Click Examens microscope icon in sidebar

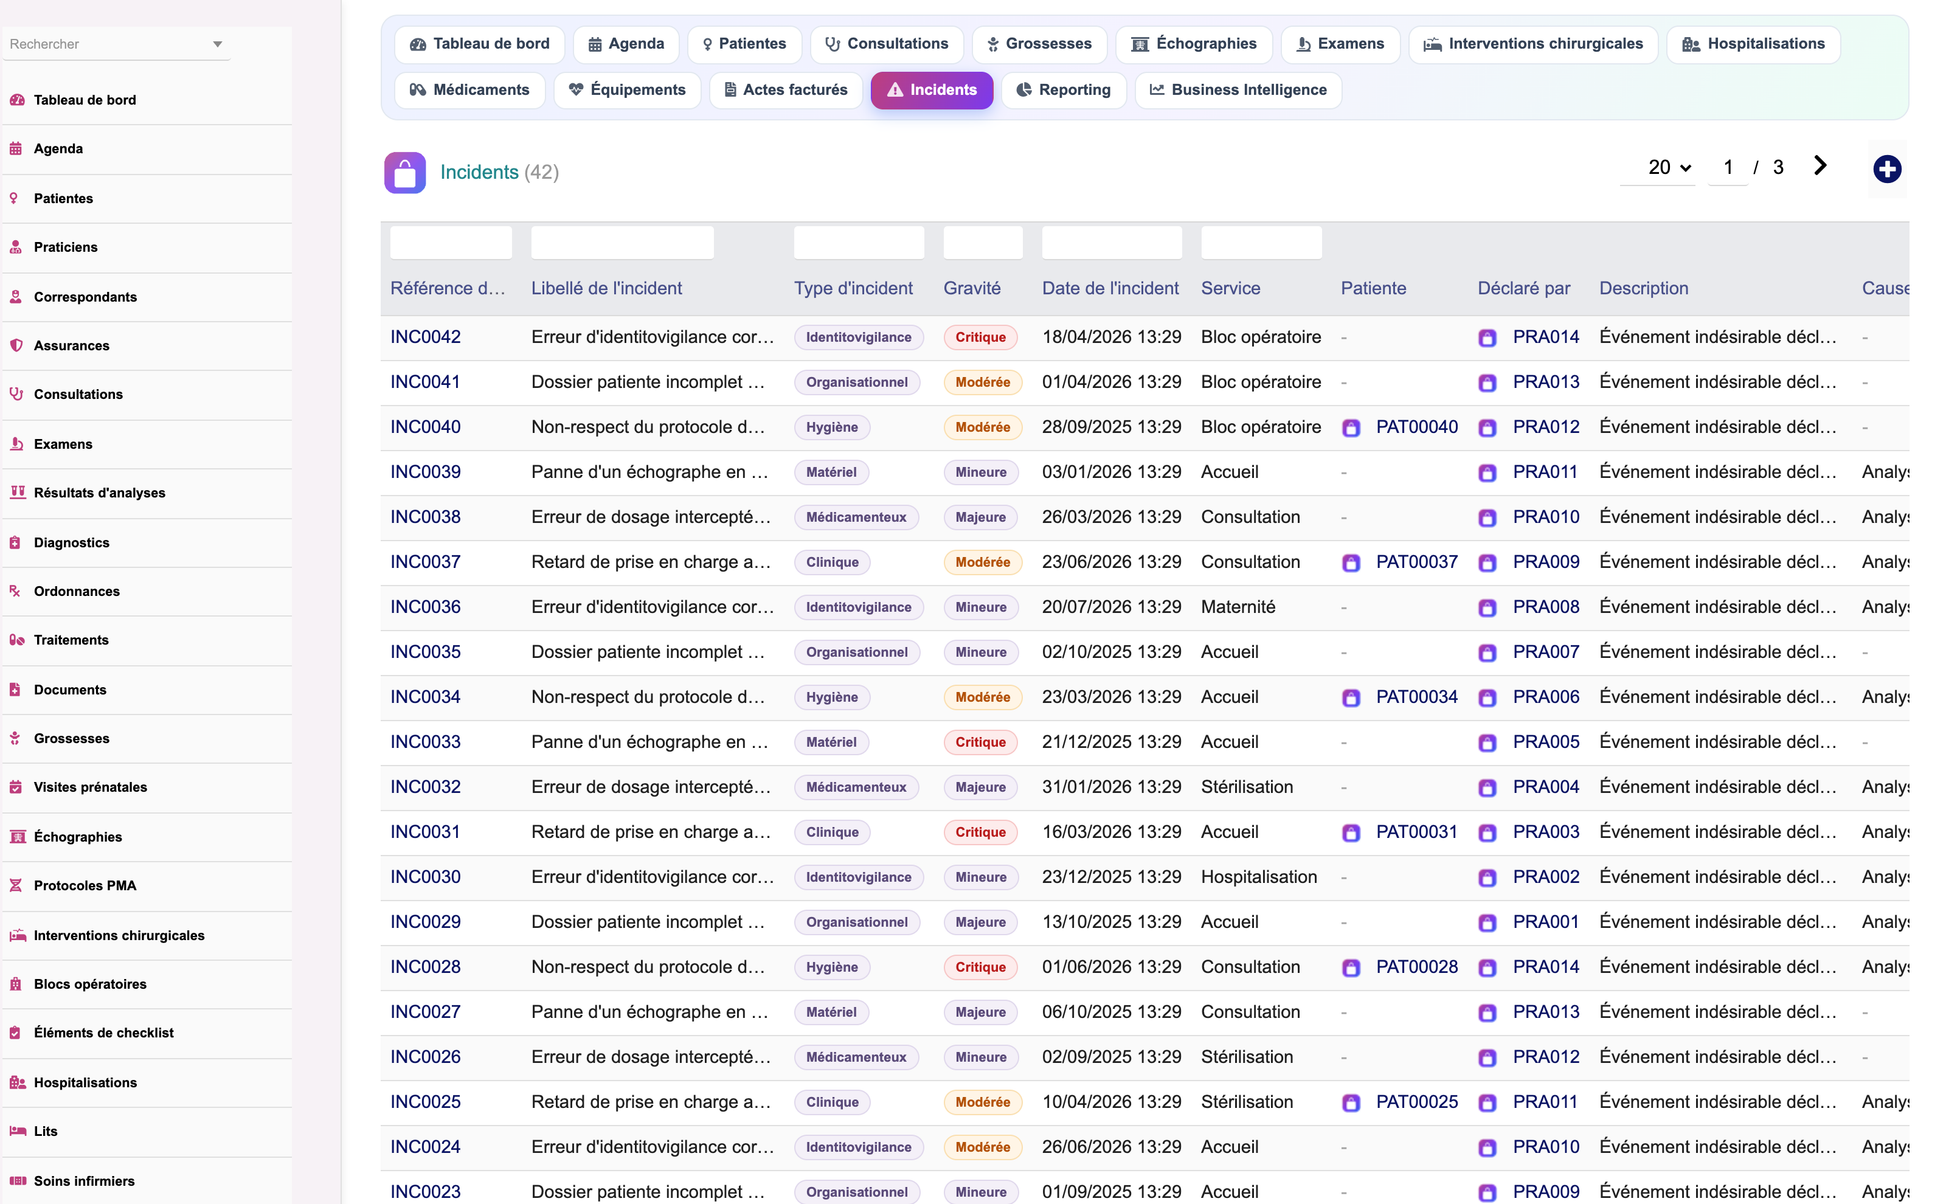[16, 444]
